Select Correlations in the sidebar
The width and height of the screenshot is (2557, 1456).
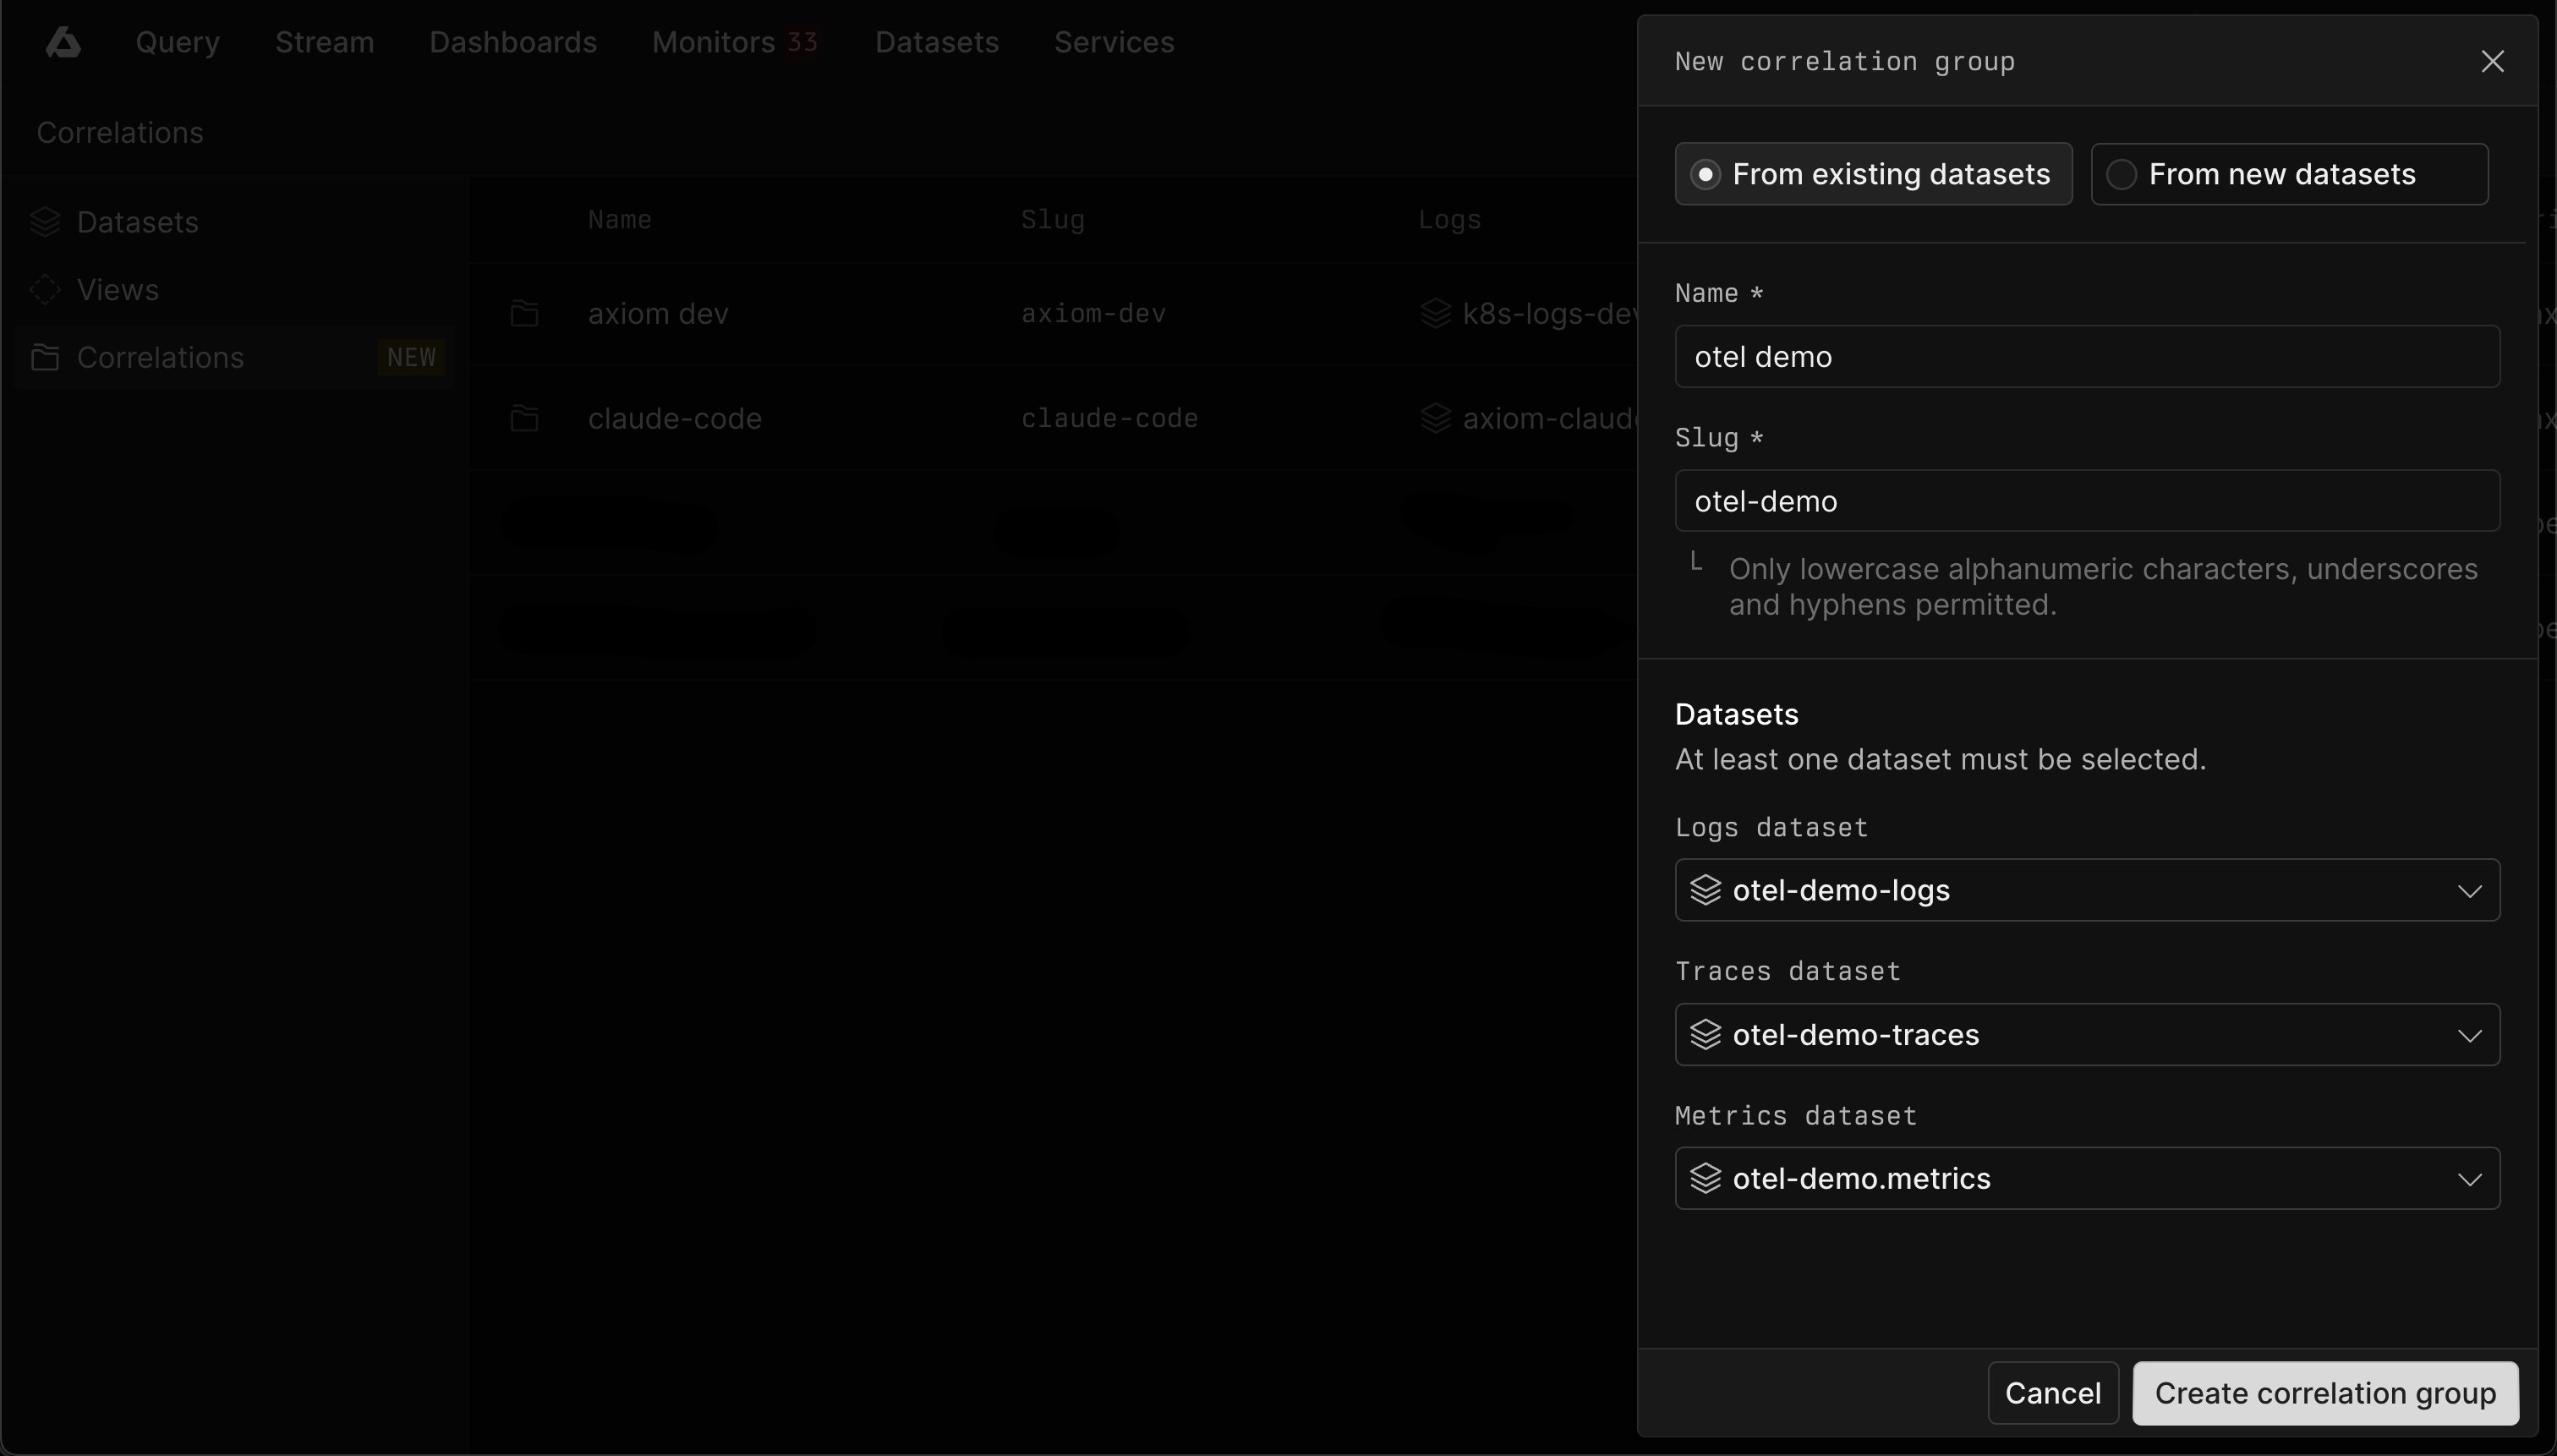(x=234, y=358)
